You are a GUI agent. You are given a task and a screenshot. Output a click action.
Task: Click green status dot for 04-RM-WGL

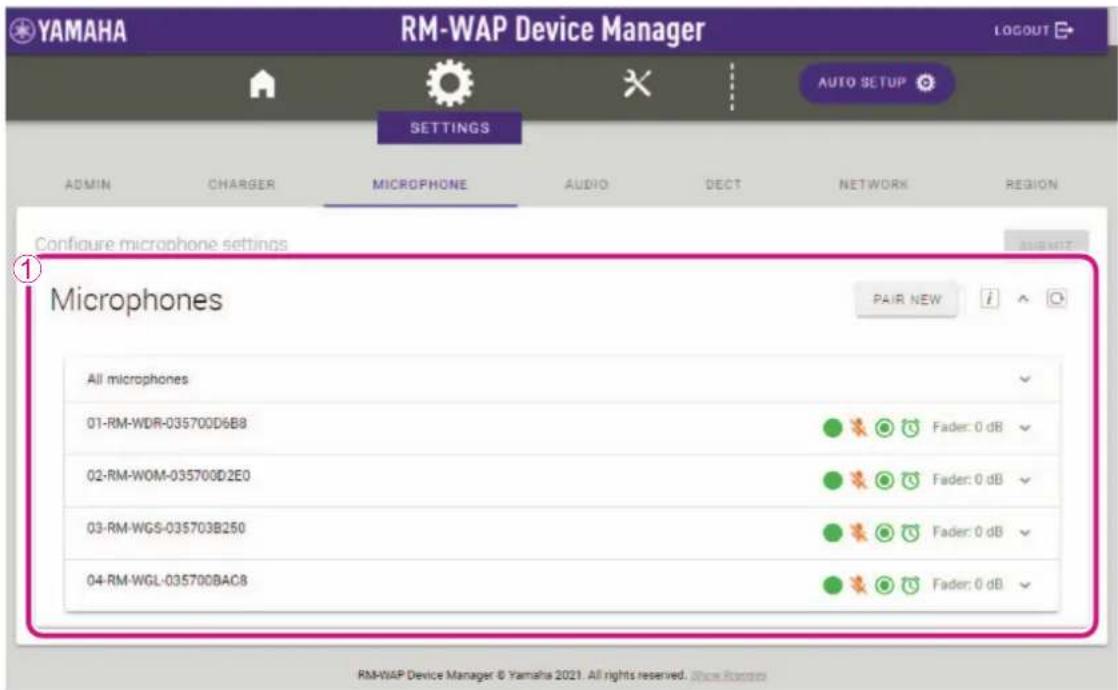pyautogui.click(x=832, y=585)
